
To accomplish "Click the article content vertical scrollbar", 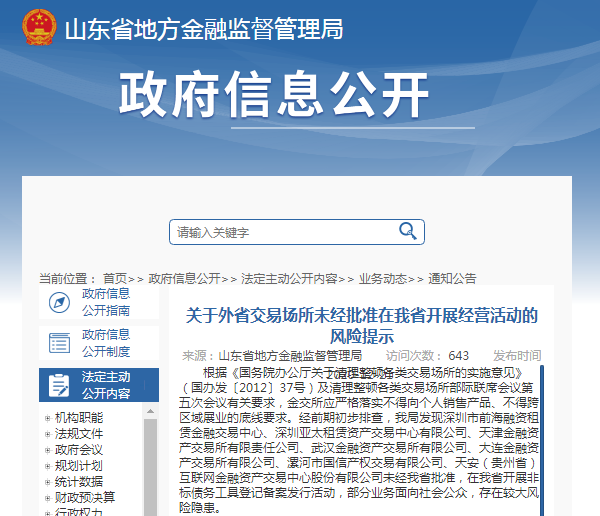I will [542, 441].
